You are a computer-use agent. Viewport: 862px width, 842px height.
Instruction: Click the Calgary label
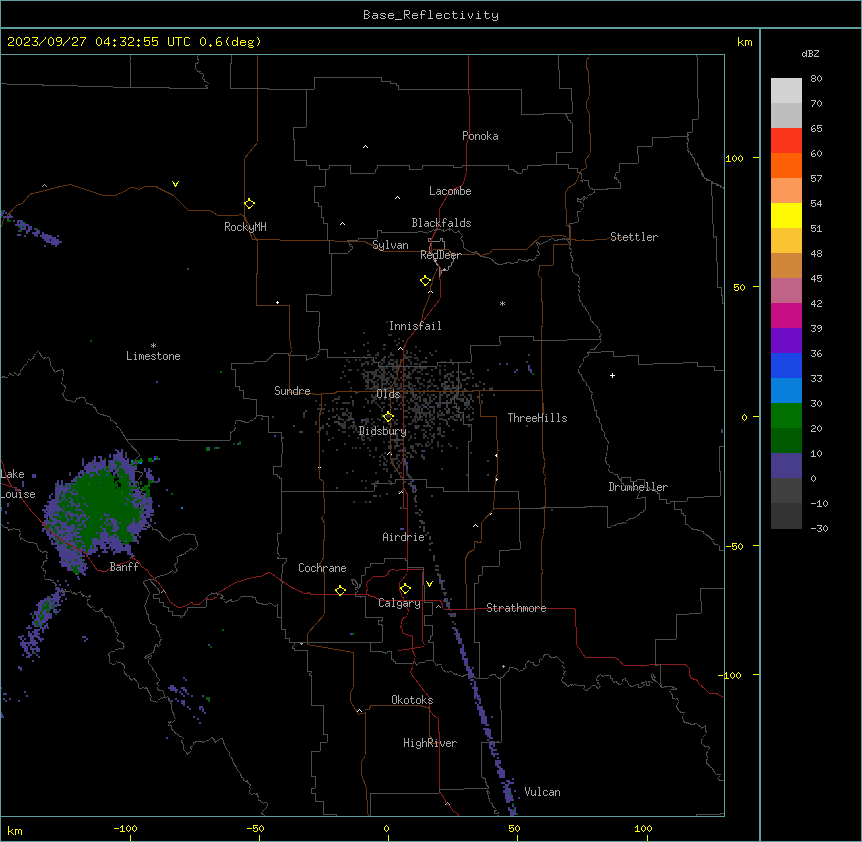click(x=399, y=603)
